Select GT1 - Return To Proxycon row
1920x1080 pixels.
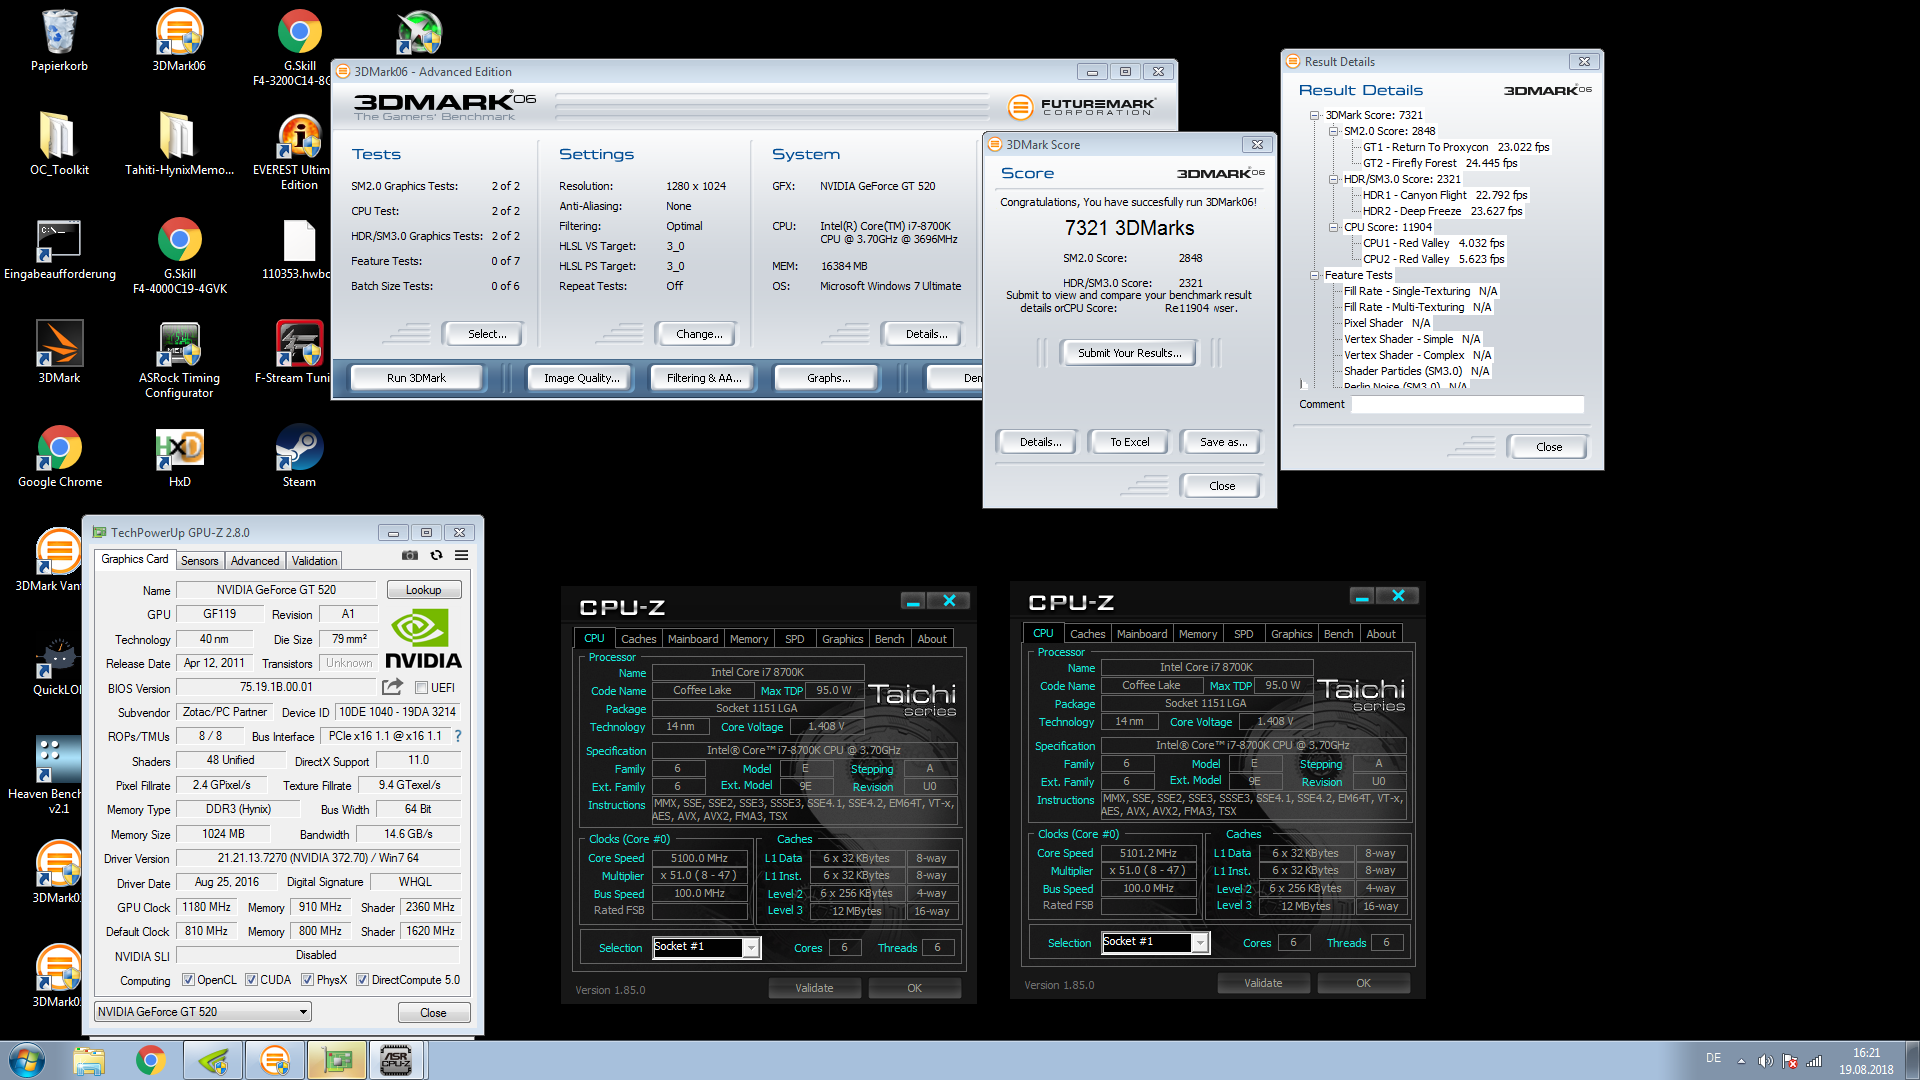click(x=1456, y=147)
